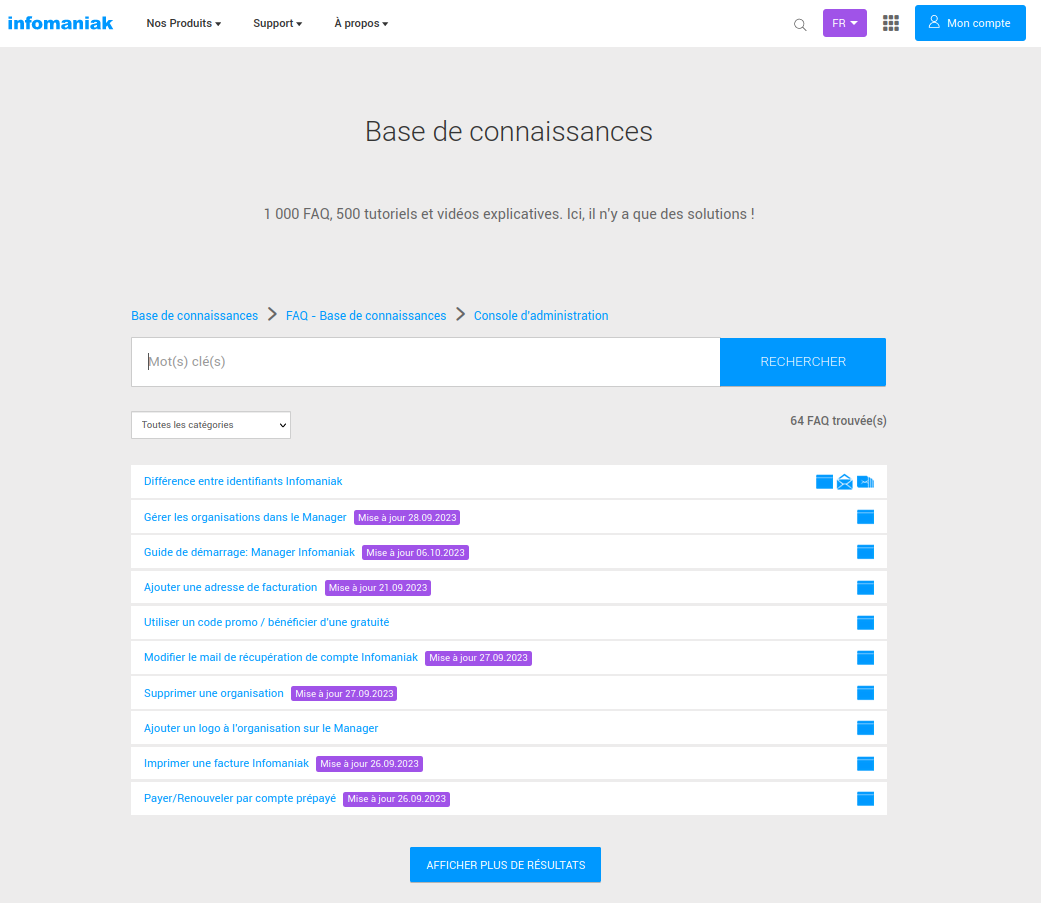Open Supprimer une organisation article

[214, 693]
